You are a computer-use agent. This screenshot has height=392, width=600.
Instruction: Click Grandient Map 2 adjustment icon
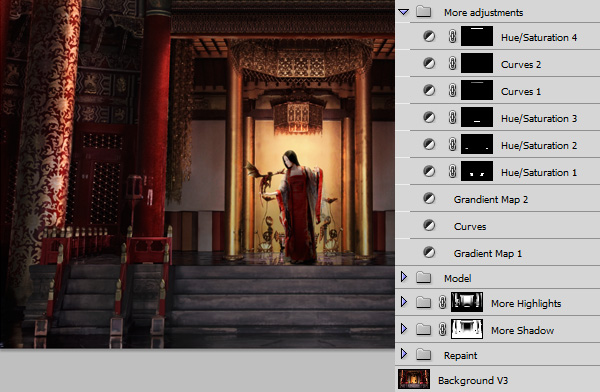click(429, 198)
